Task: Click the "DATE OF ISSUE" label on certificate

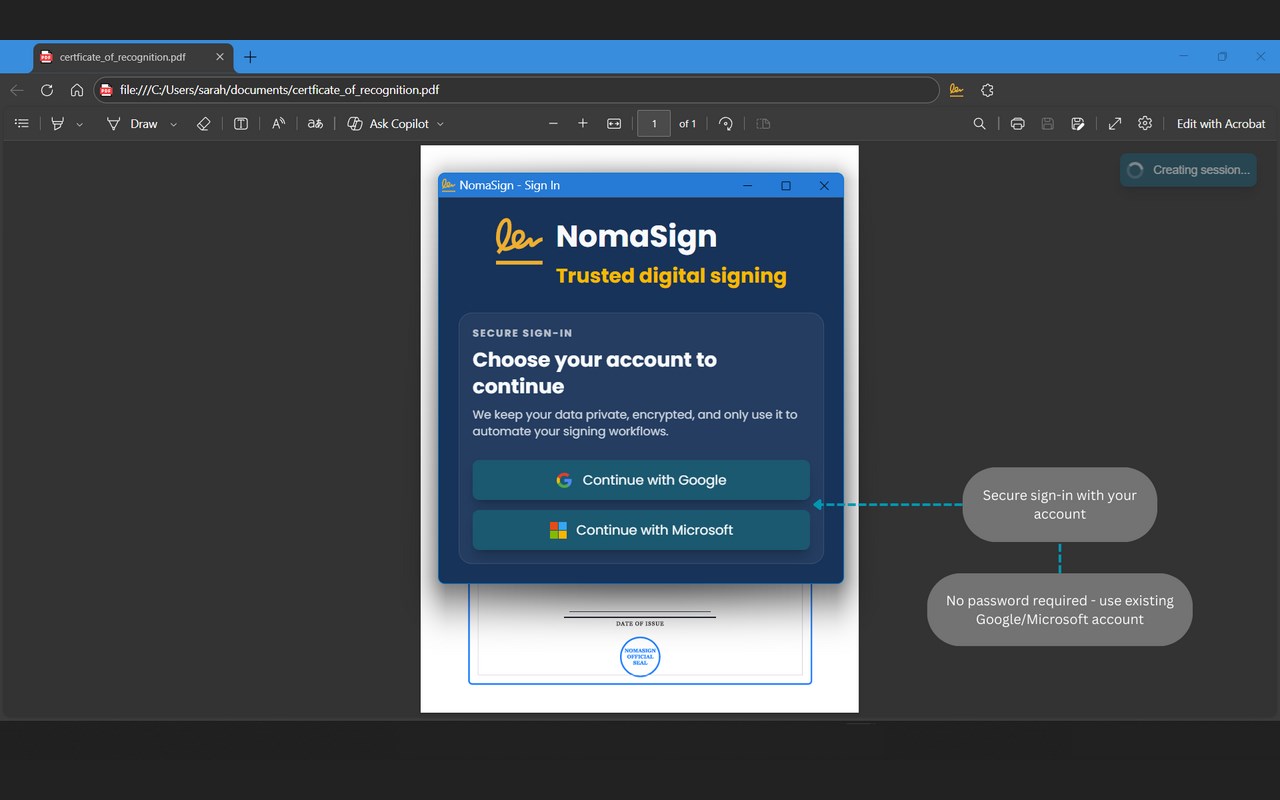Action: pyautogui.click(x=640, y=624)
